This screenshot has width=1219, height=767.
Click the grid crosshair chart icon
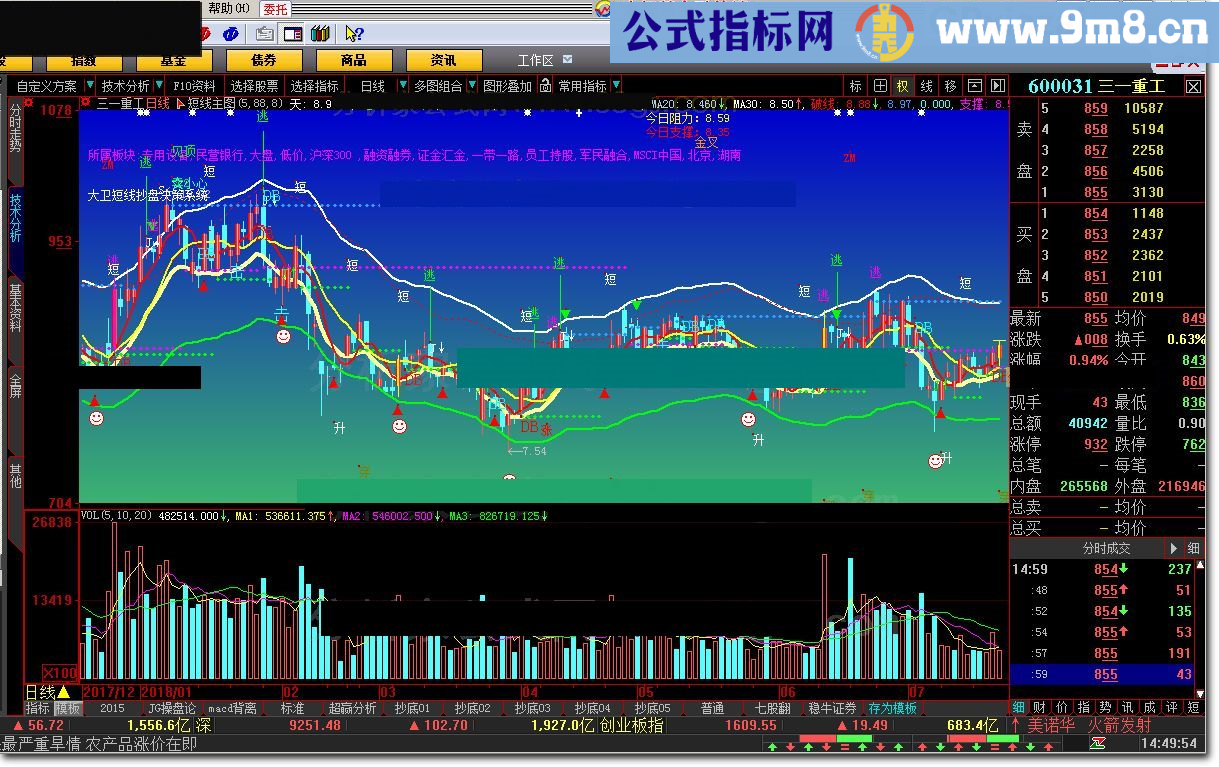[880, 86]
